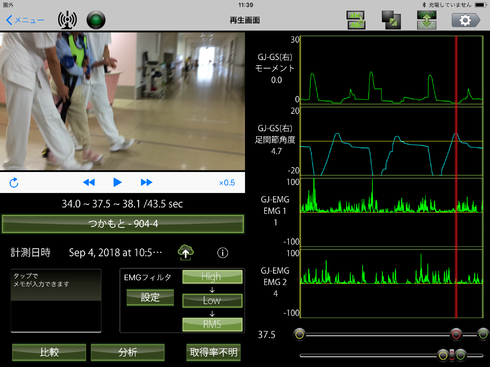This screenshot has width=490, height=367.
Task: Open the gear settings button
Action: click(466, 20)
